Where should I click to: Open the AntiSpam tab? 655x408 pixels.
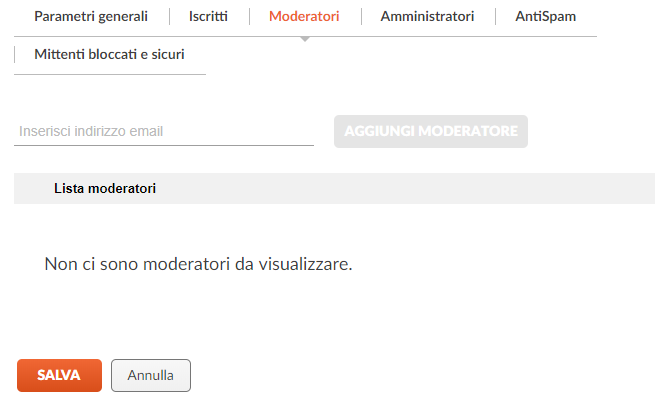[x=545, y=16]
